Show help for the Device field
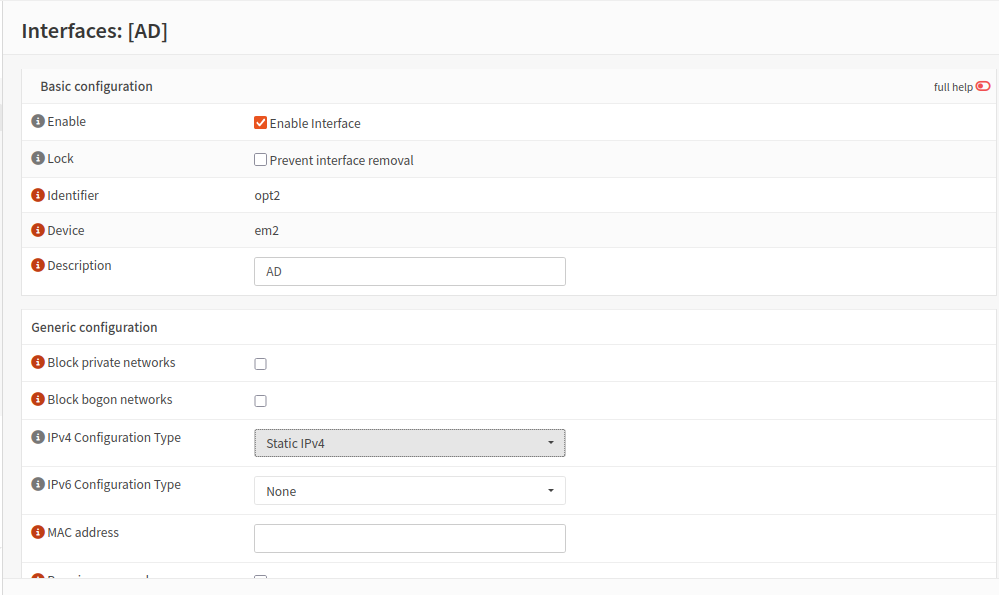The height and width of the screenshot is (595, 999). point(38,231)
